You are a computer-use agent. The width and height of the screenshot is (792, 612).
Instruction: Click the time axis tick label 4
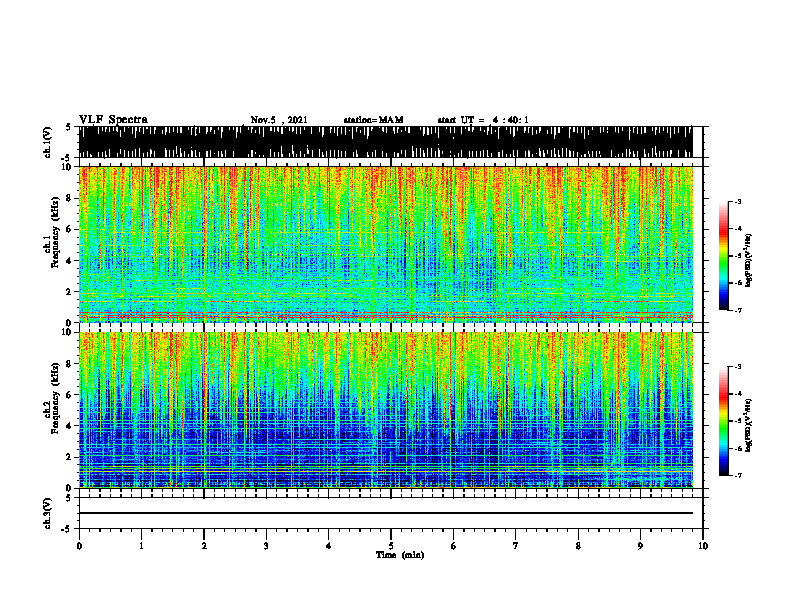point(329,546)
